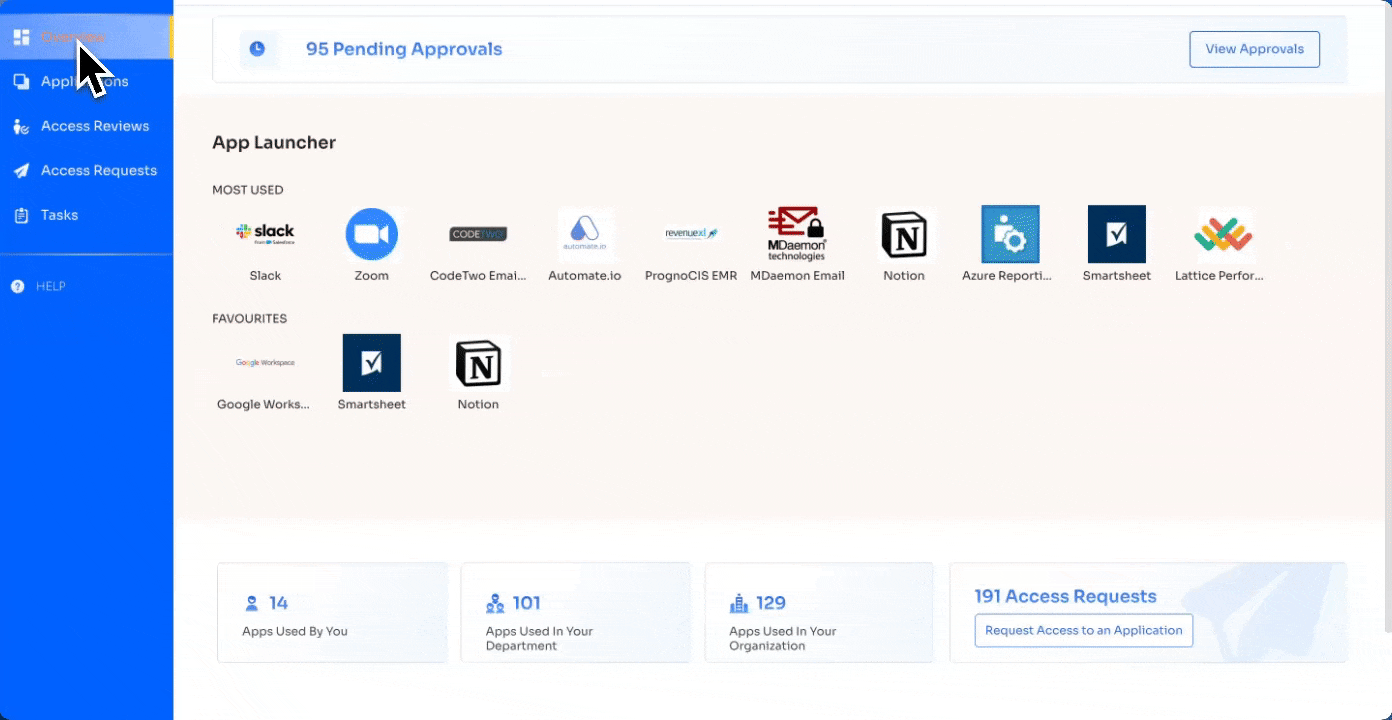Click the 191 Access Requests heading
The image size is (1392, 720).
(x=1065, y=596)
